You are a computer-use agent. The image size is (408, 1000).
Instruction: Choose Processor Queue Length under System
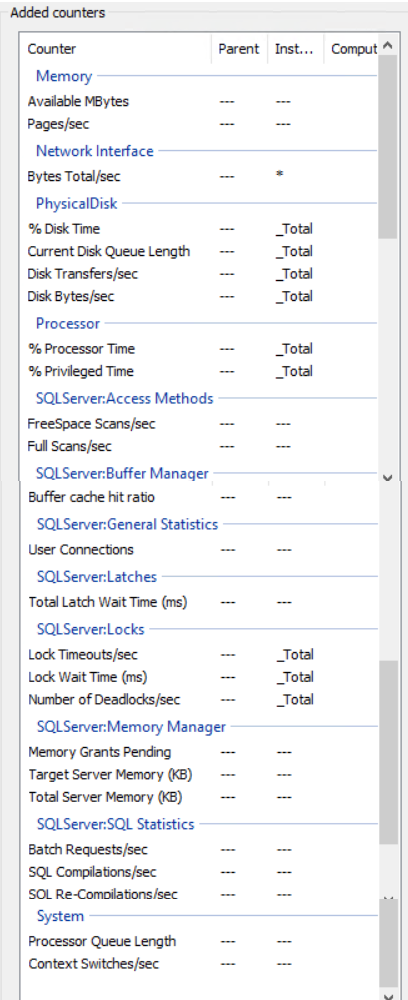pos(201,941)
